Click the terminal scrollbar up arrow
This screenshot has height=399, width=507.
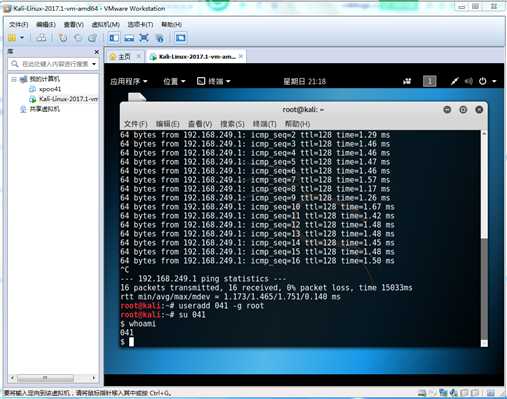[484, 134]
